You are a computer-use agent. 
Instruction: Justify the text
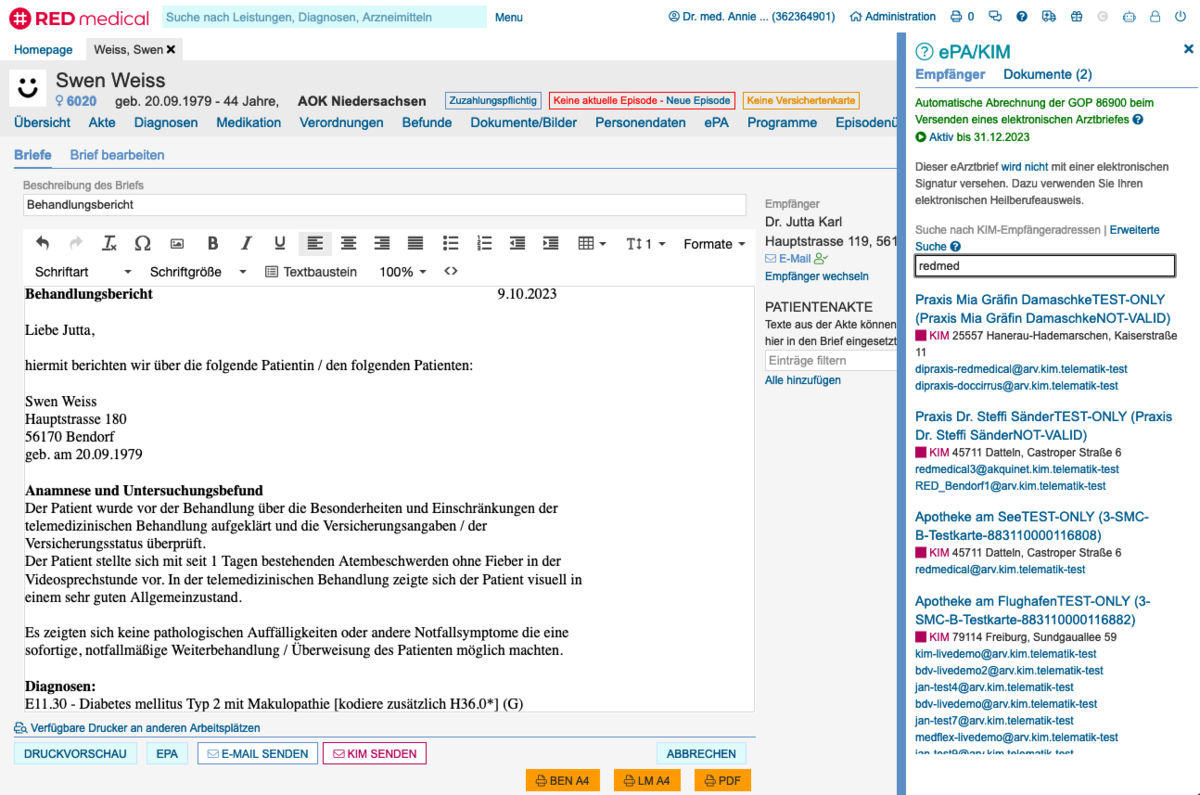(x=416, y=243)
